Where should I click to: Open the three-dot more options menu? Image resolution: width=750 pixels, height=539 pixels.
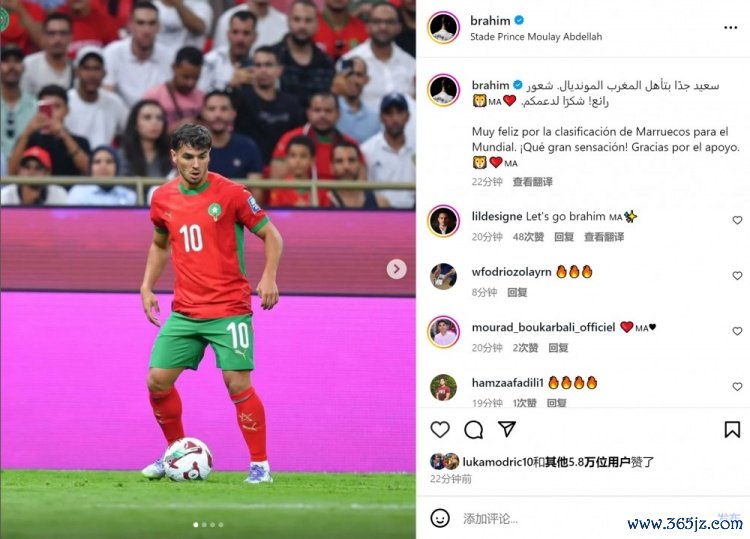[730, 28]
